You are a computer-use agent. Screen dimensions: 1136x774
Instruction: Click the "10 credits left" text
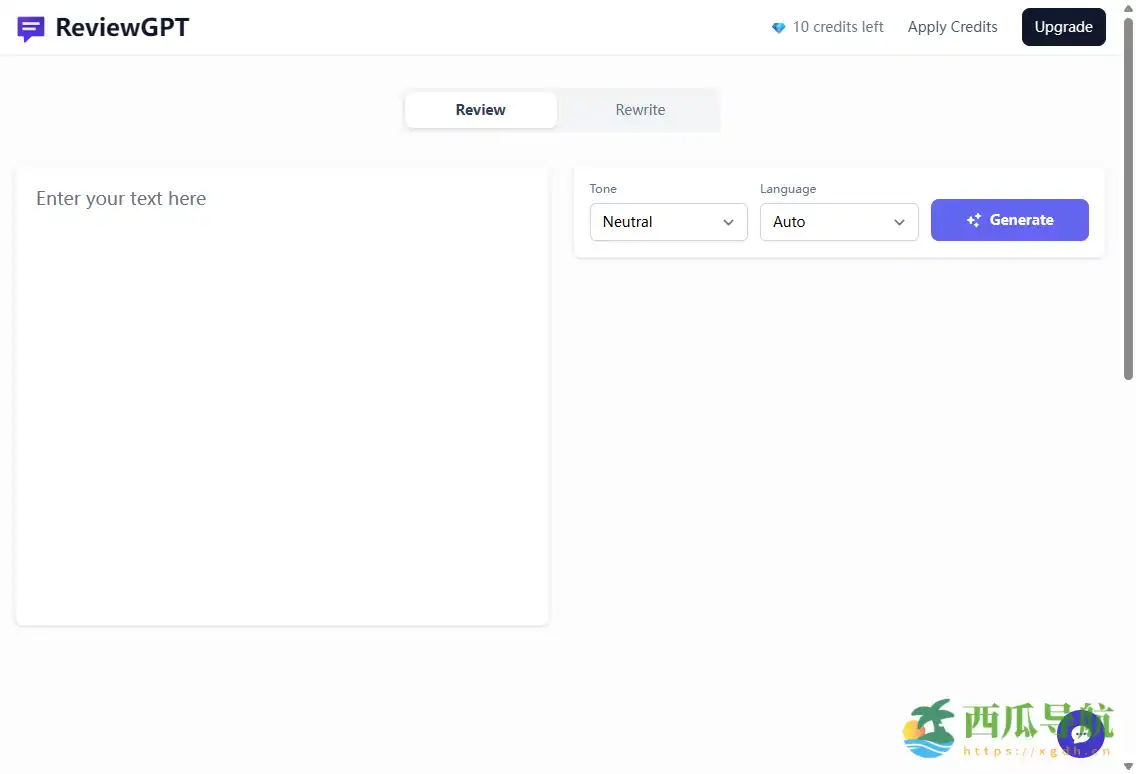coord(838,27)
